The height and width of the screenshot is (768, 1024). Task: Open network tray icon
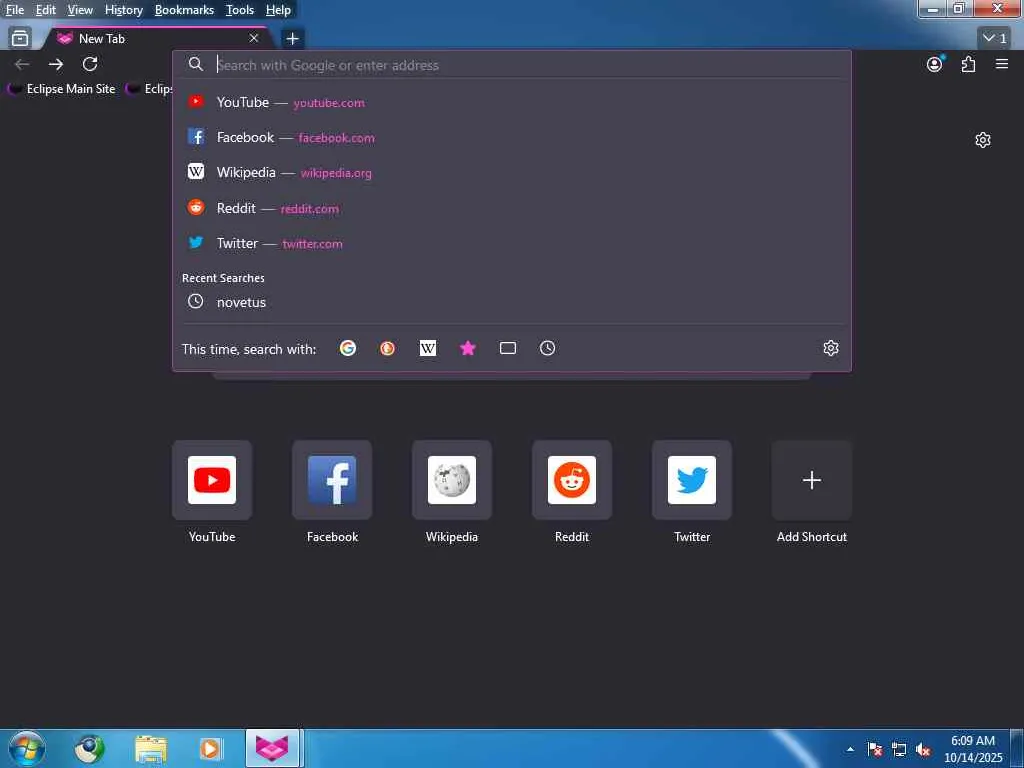[899, 749]
